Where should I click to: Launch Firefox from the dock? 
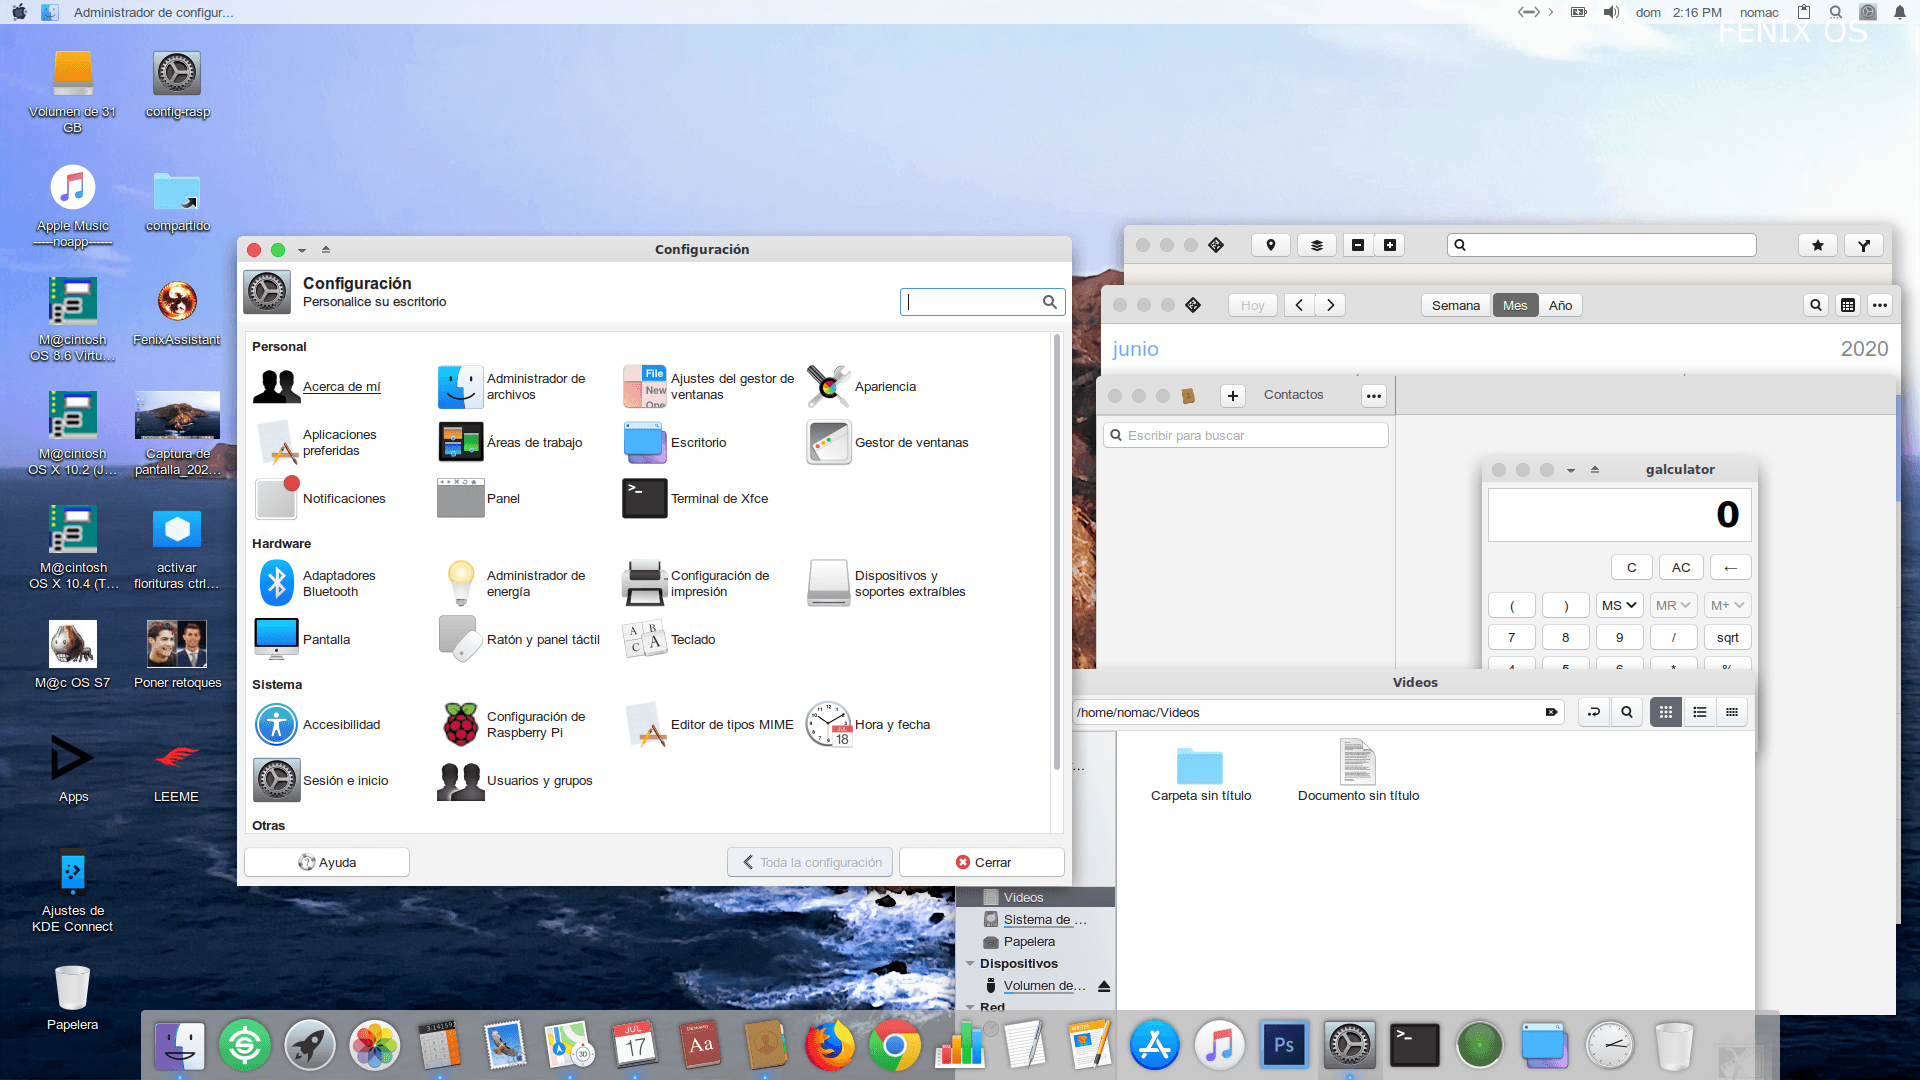point(831,1046)
